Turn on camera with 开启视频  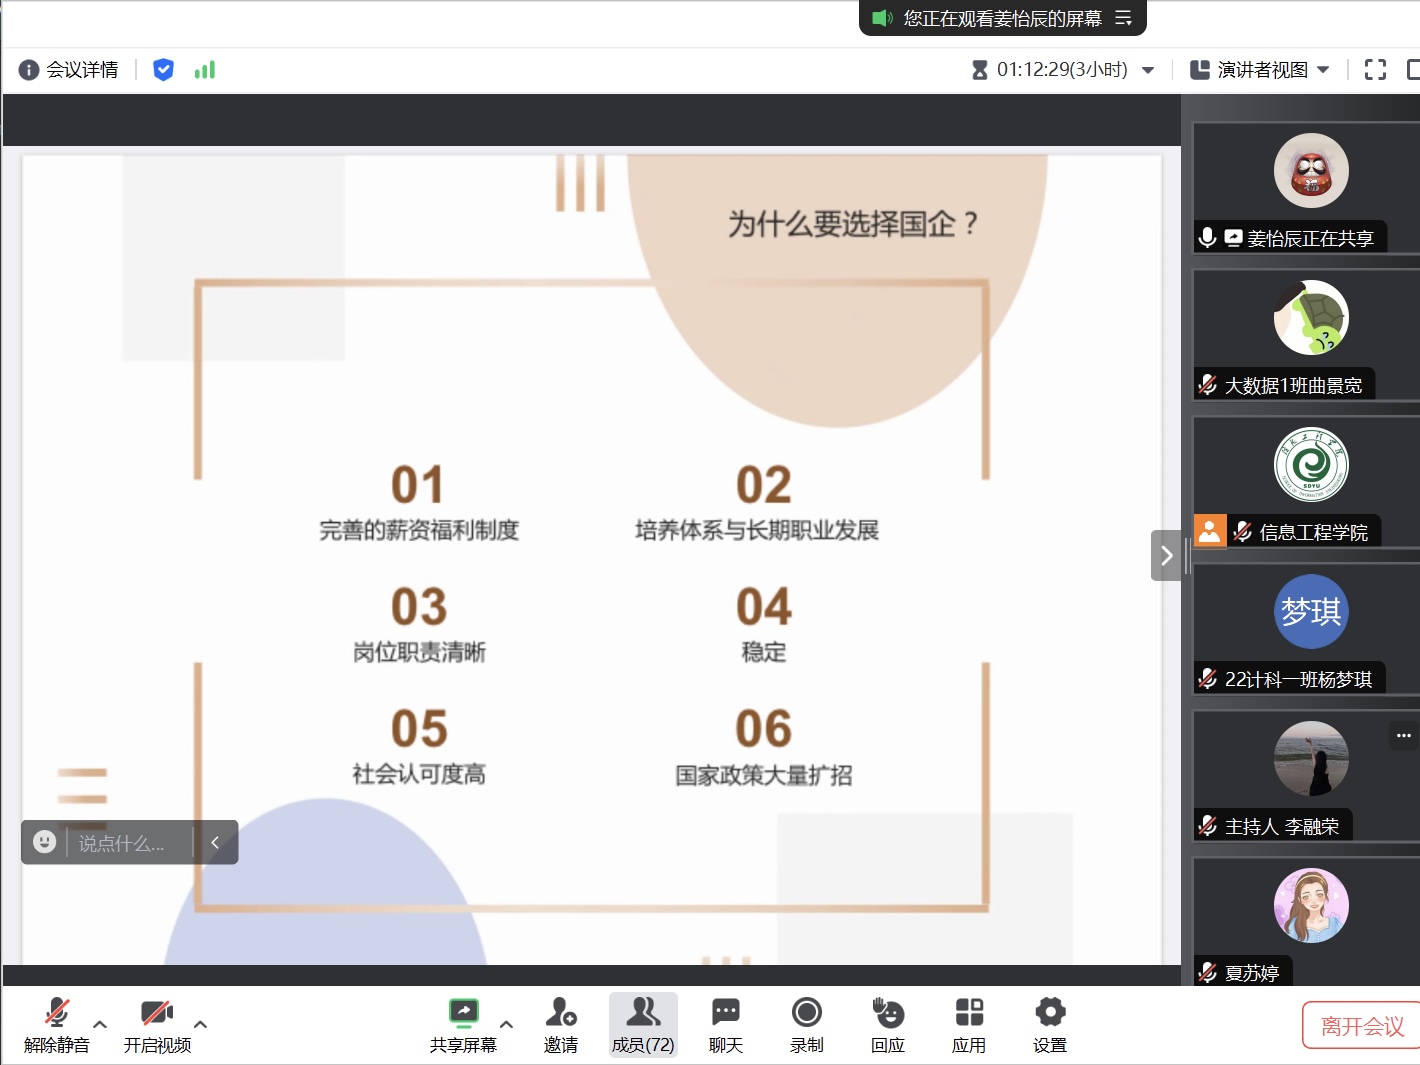coord(157,1025)
